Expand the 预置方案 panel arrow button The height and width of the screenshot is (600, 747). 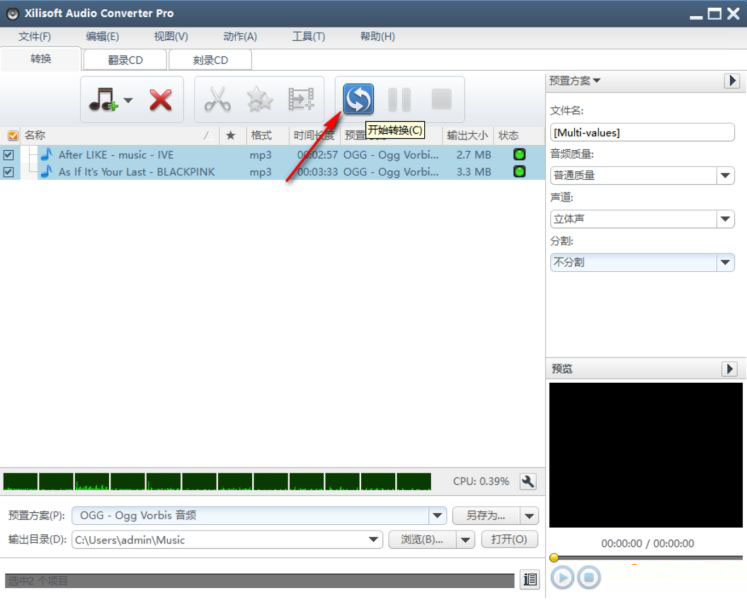coord(732,81)
